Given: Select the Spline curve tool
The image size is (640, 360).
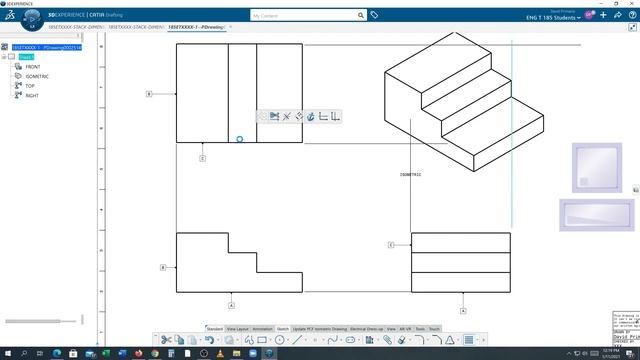Looking at the screenshot, I should tap(333, 340).
